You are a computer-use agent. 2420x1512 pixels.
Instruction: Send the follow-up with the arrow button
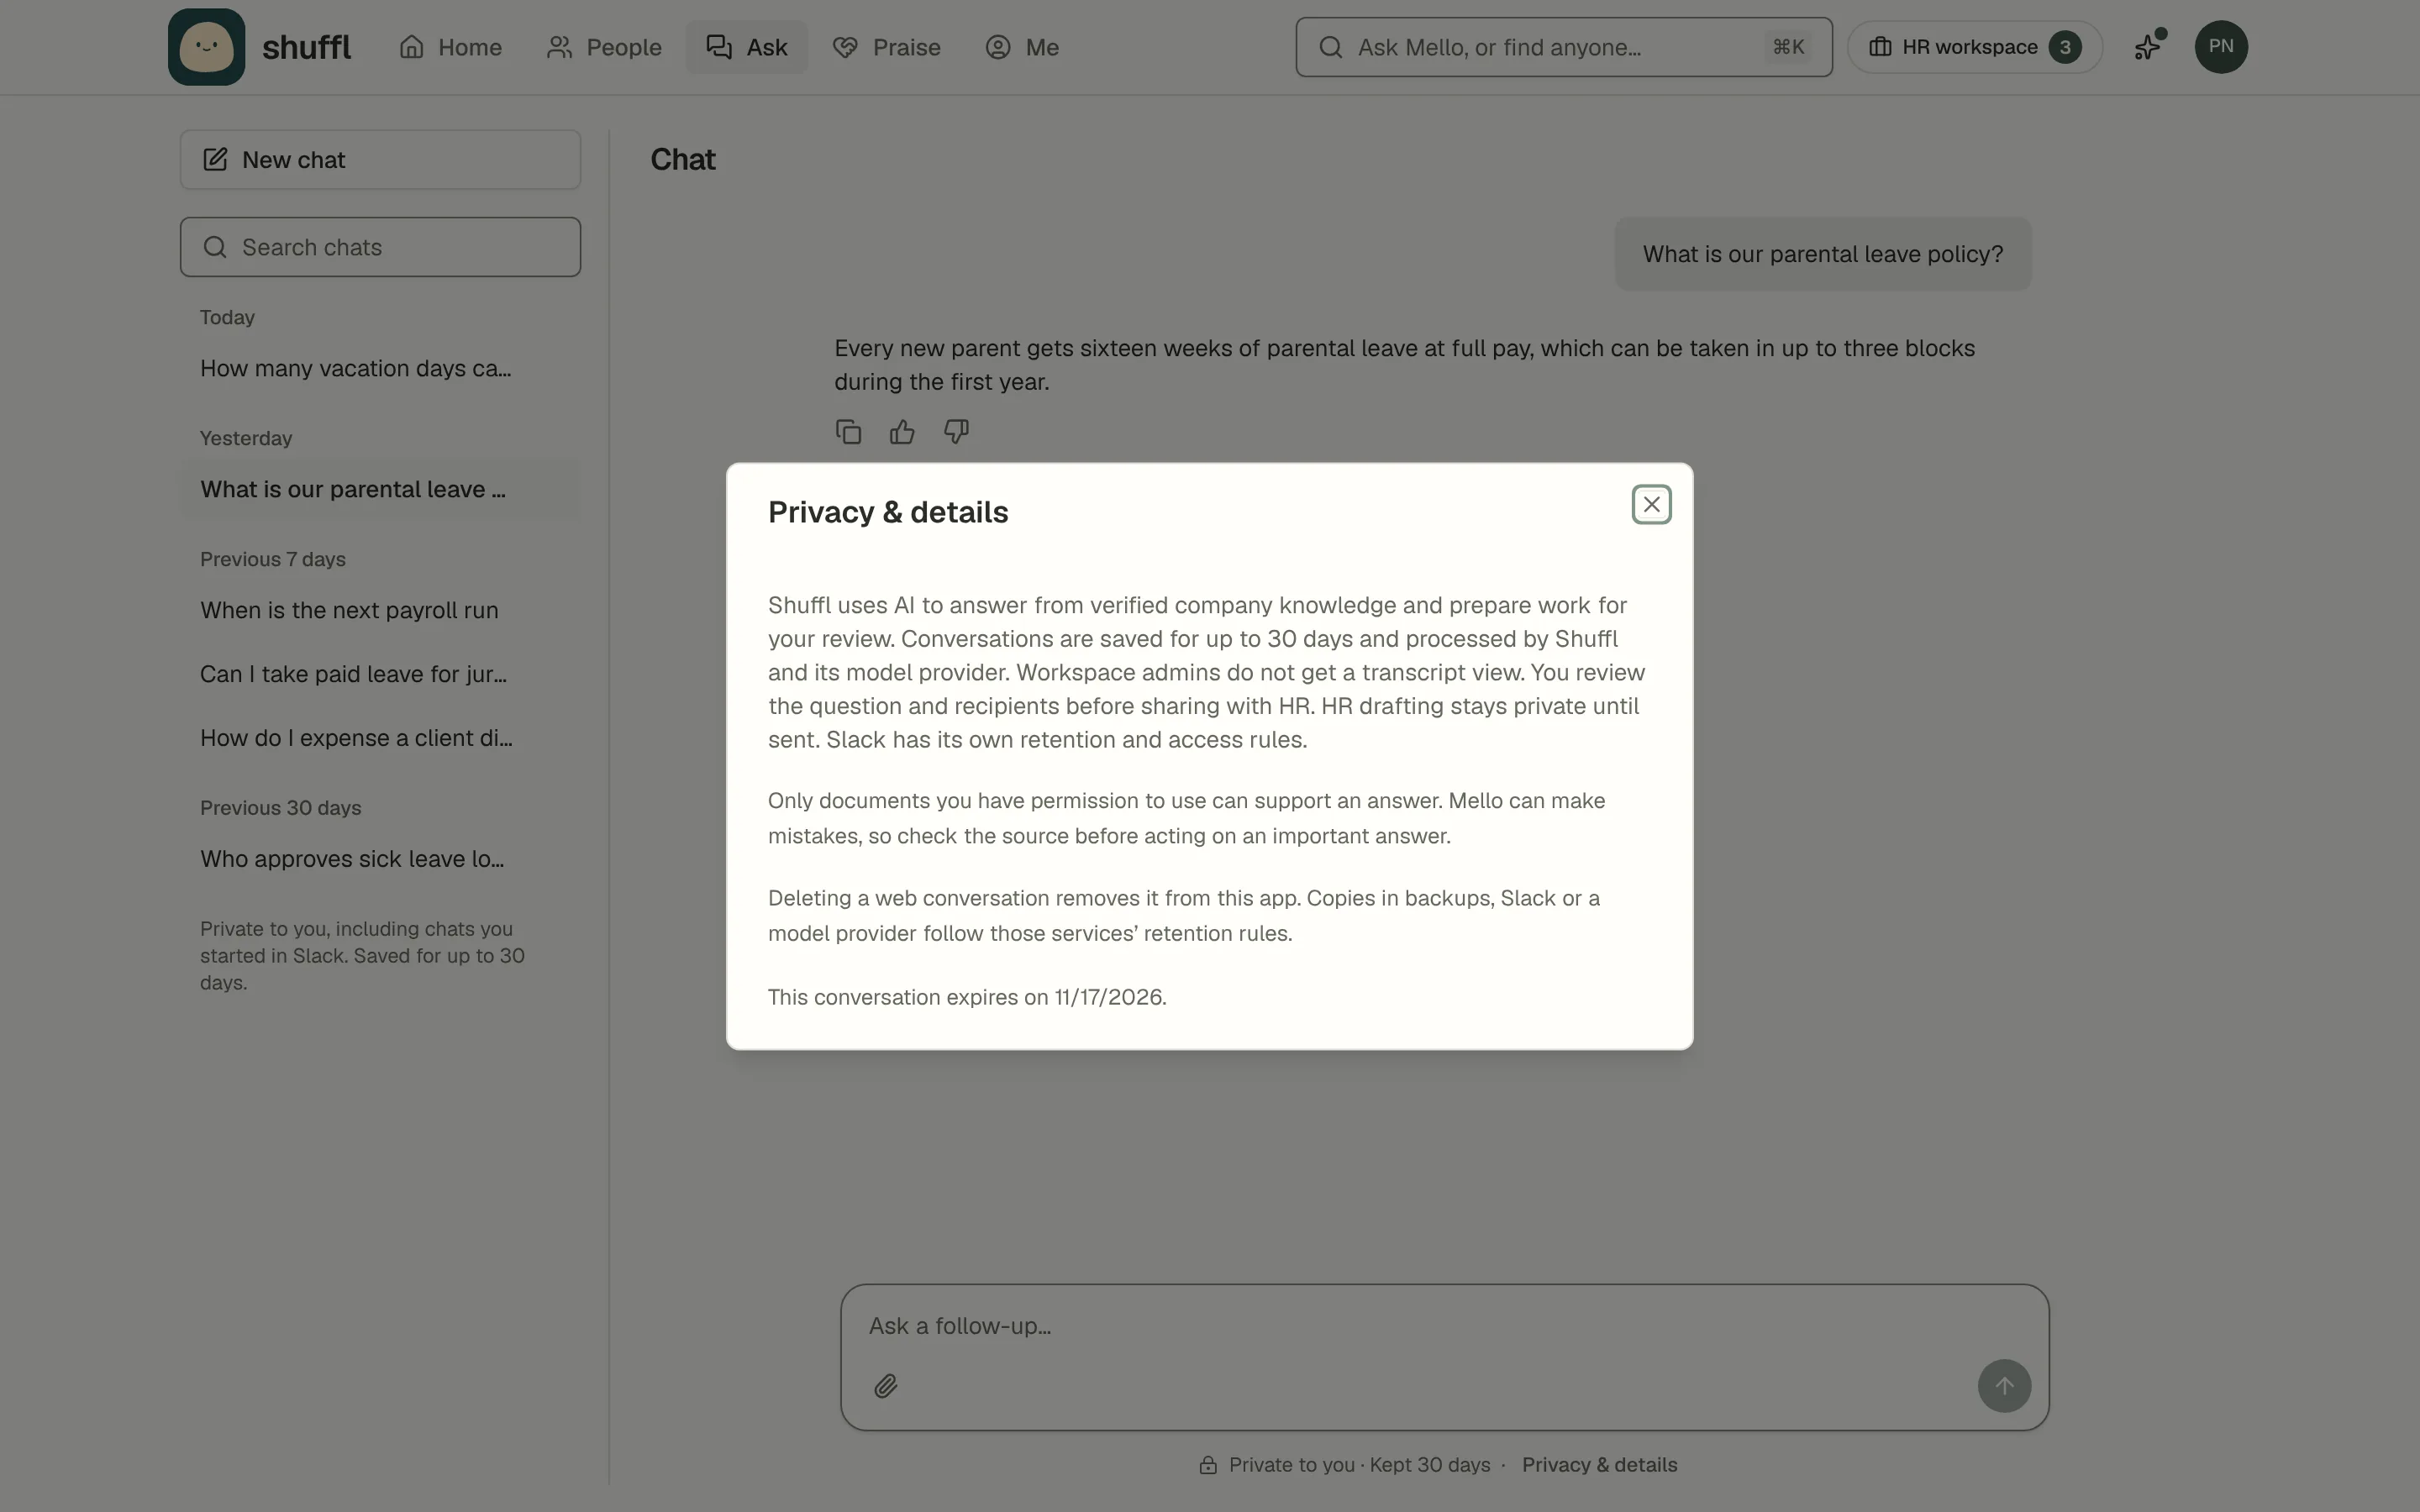[2003, 1386]
